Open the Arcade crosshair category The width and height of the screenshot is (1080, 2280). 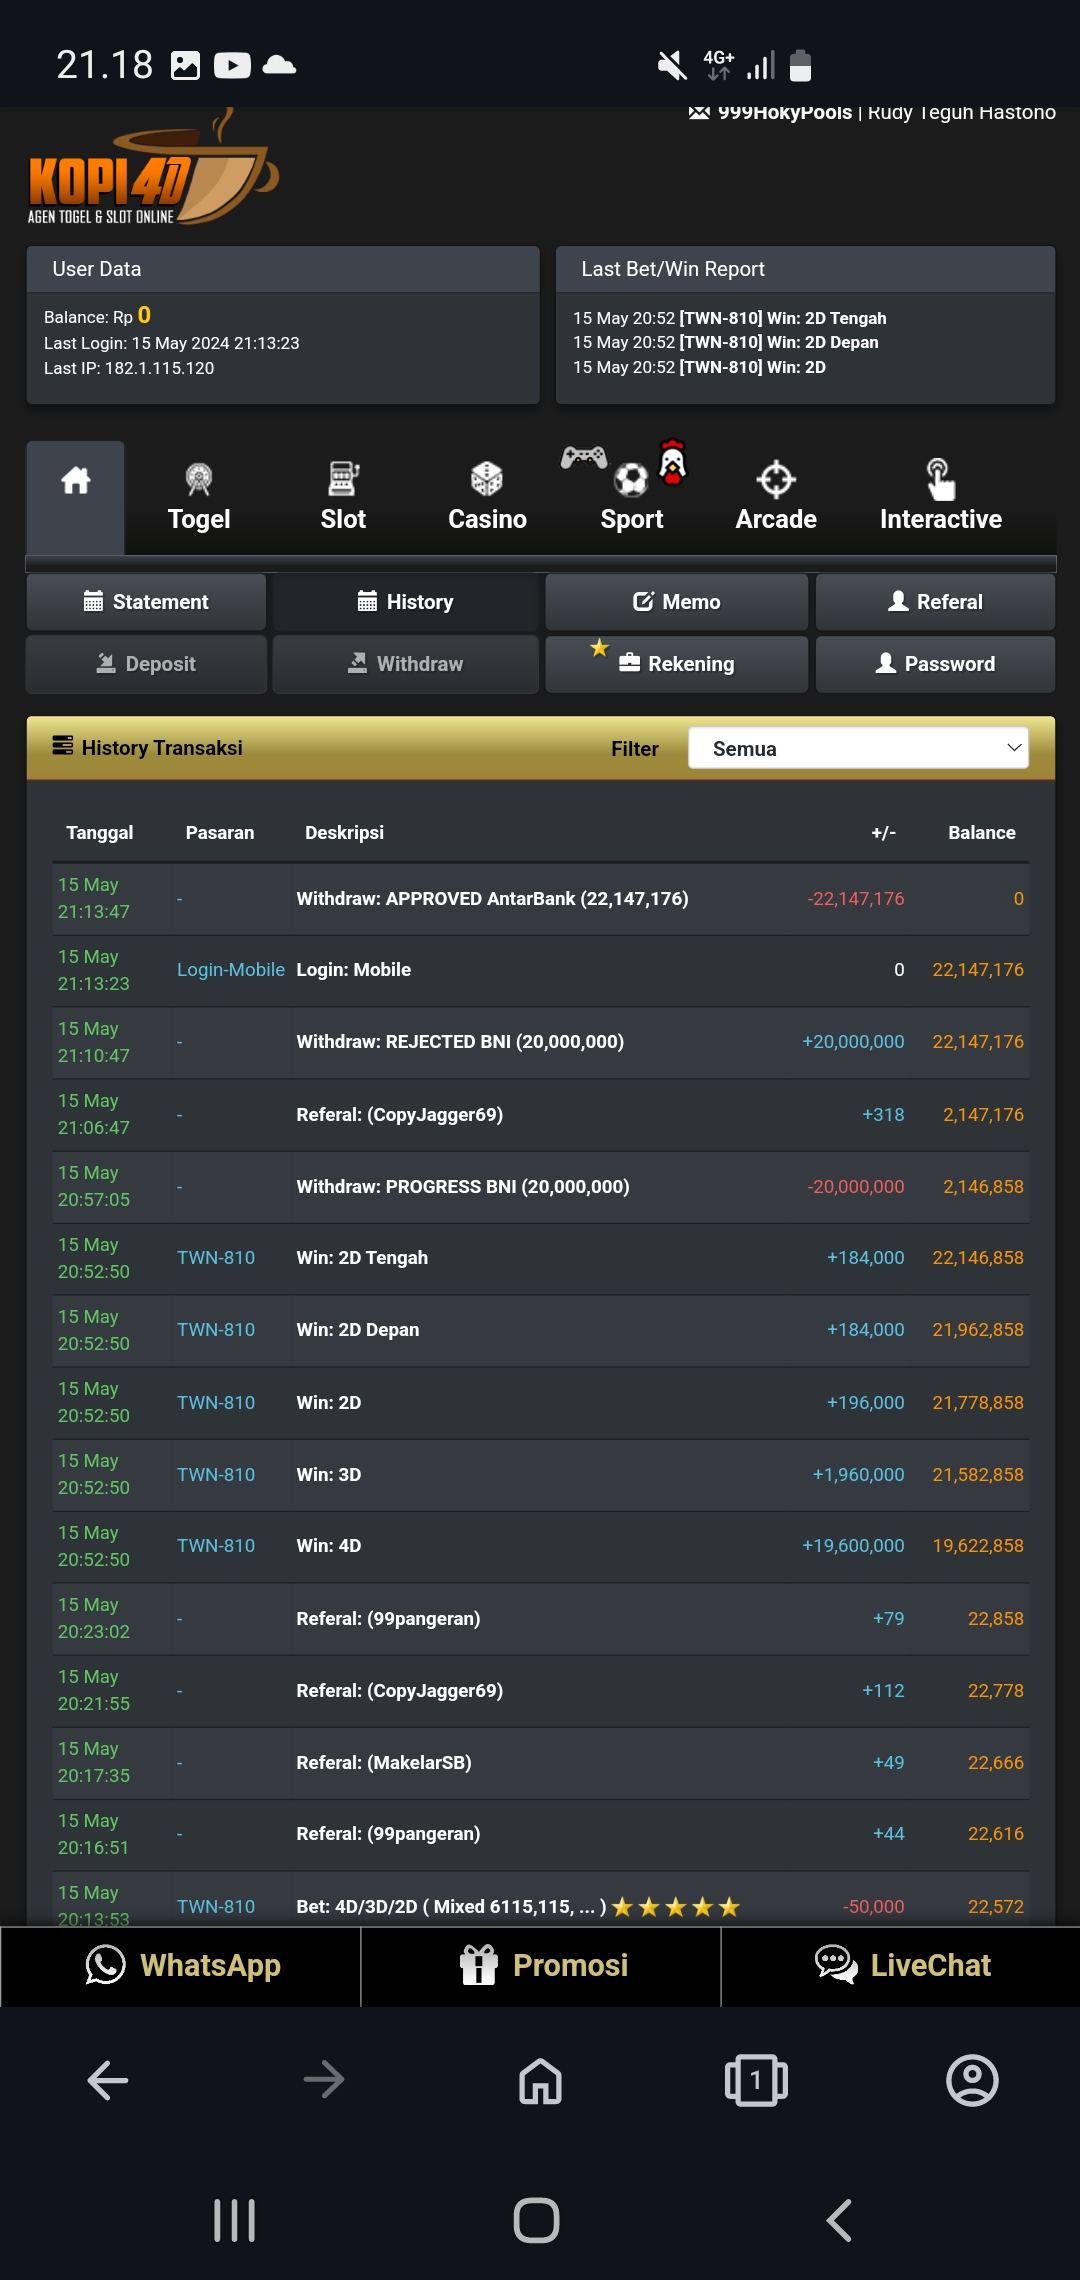tap(776, 497)
